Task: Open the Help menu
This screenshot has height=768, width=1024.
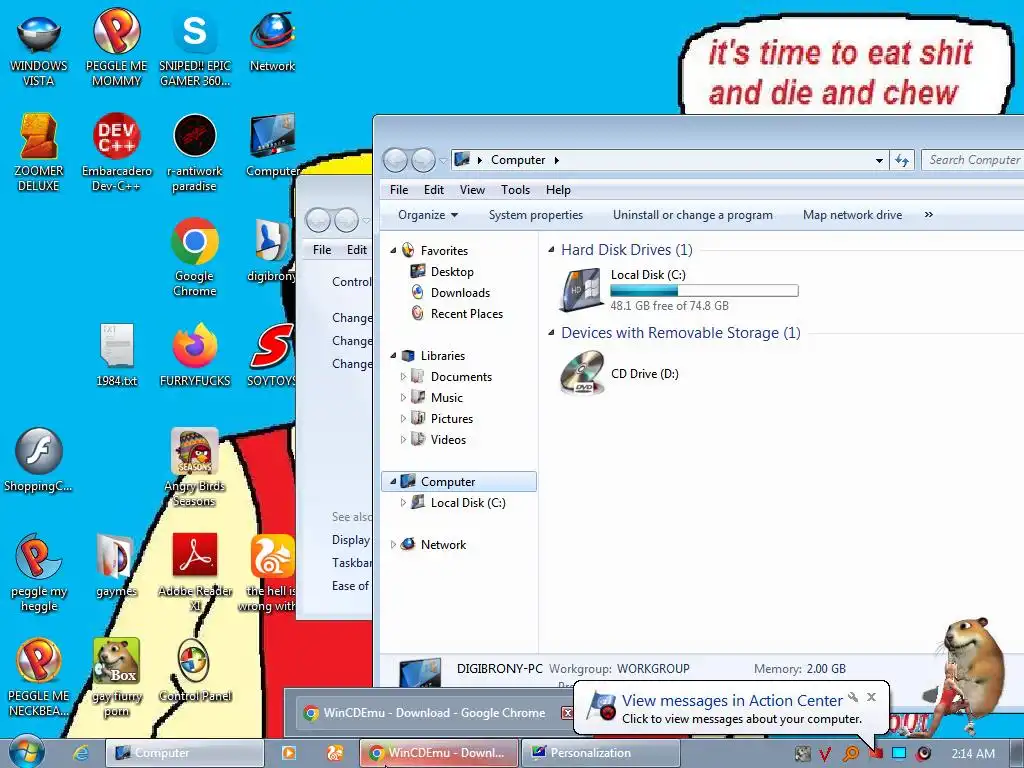Action: [558, 190]
